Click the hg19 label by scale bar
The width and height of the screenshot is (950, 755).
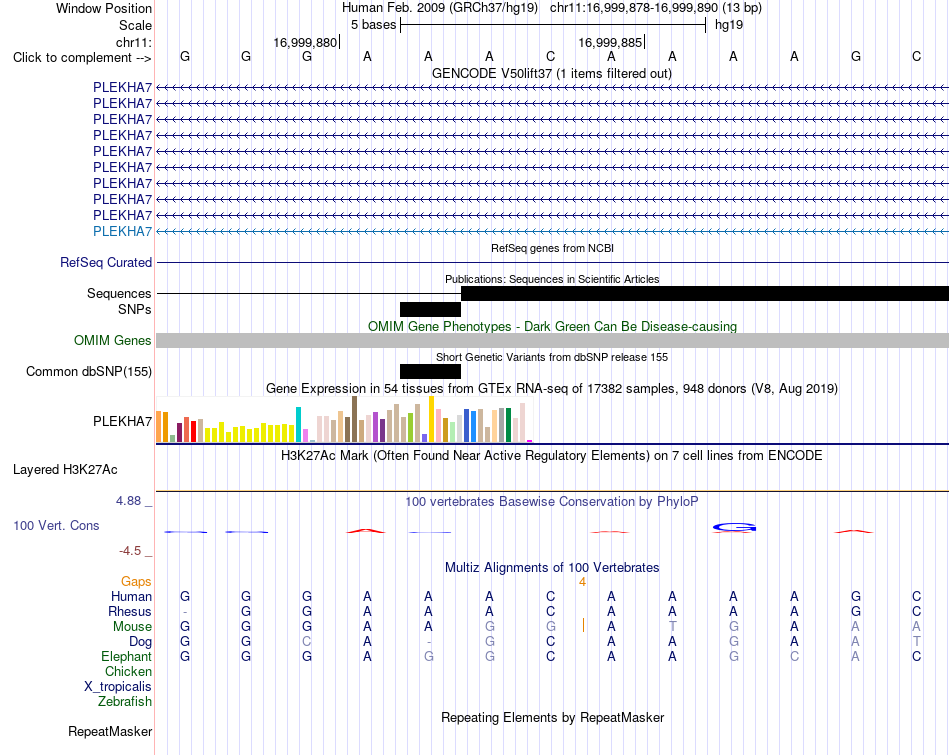729,25
